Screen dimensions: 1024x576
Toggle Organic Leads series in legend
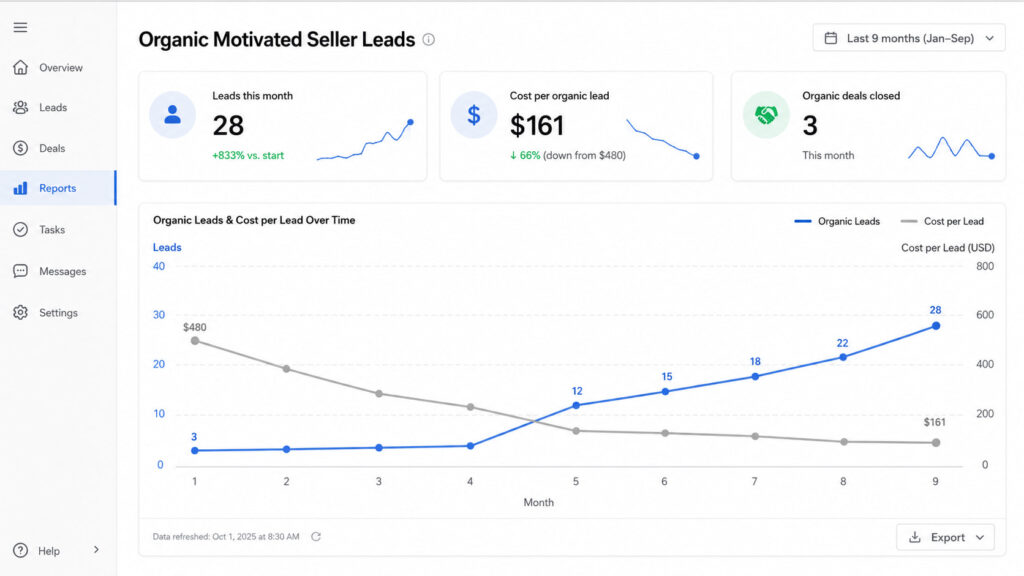[x=837, y=221]
